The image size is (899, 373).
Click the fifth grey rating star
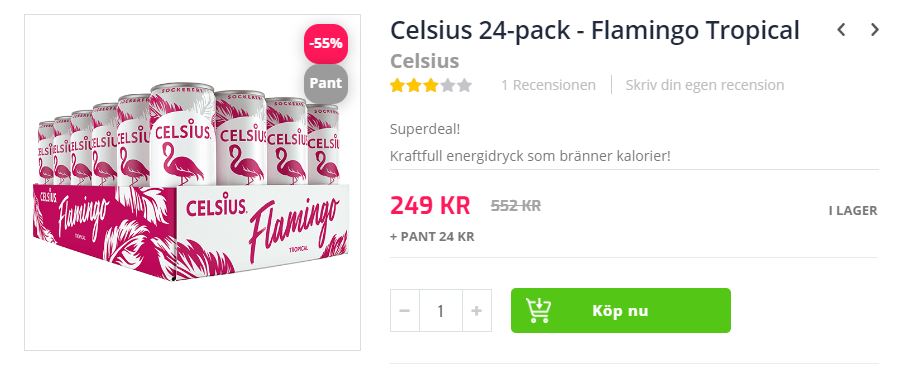point(464,86)
